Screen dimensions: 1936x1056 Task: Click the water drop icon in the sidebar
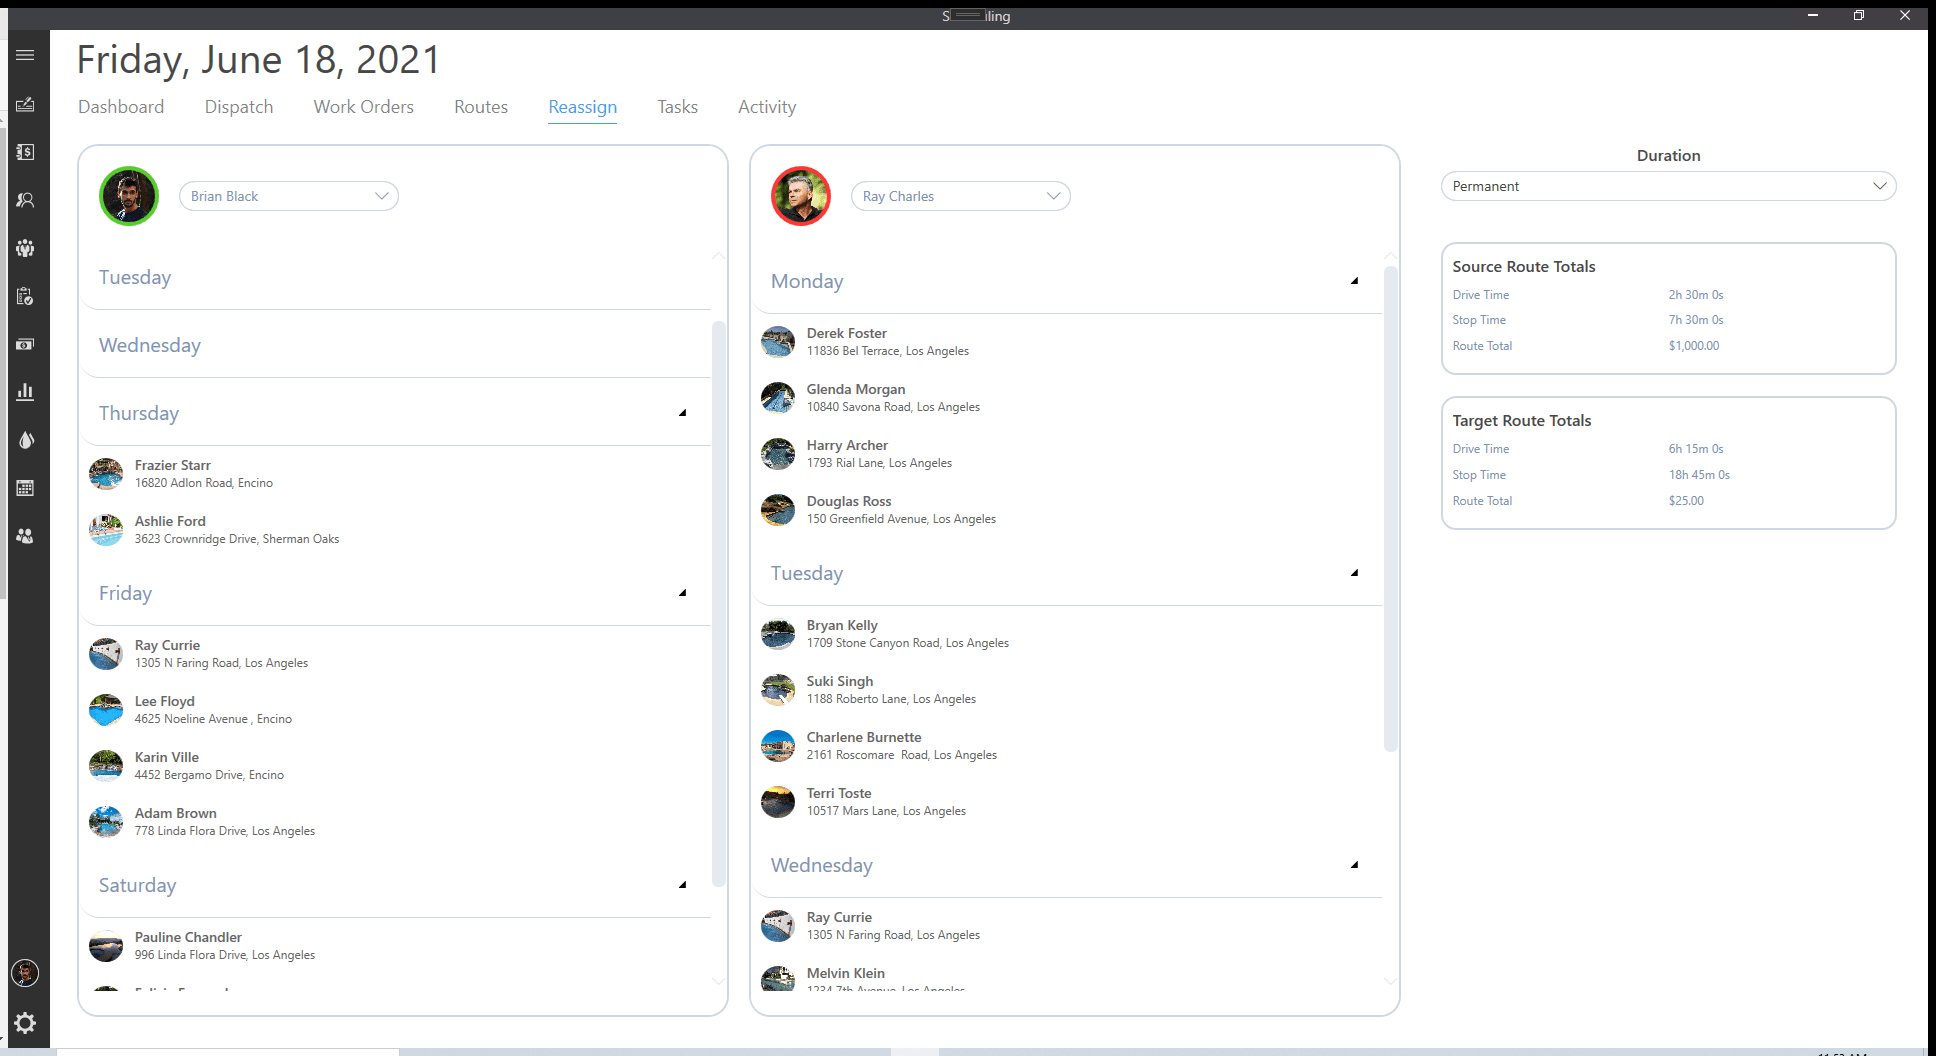26,440
